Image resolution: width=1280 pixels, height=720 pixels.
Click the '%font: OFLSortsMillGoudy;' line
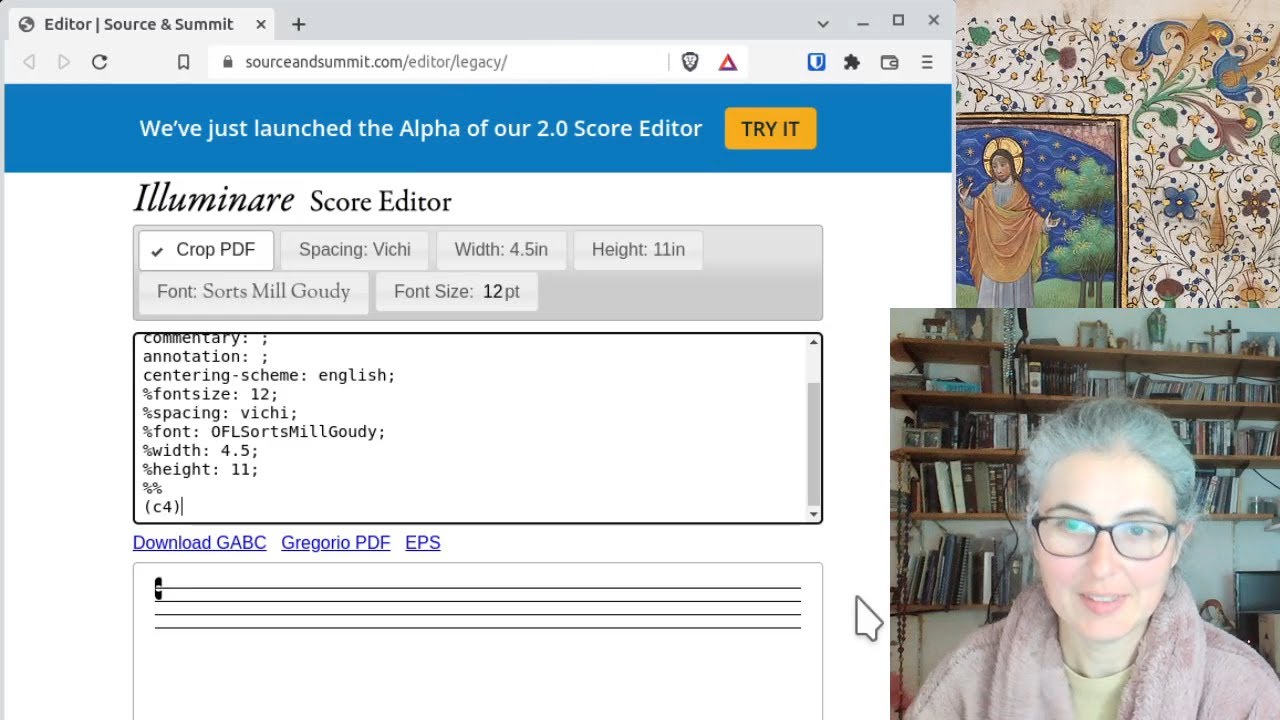pyautogui.click(x=264, y=432)
